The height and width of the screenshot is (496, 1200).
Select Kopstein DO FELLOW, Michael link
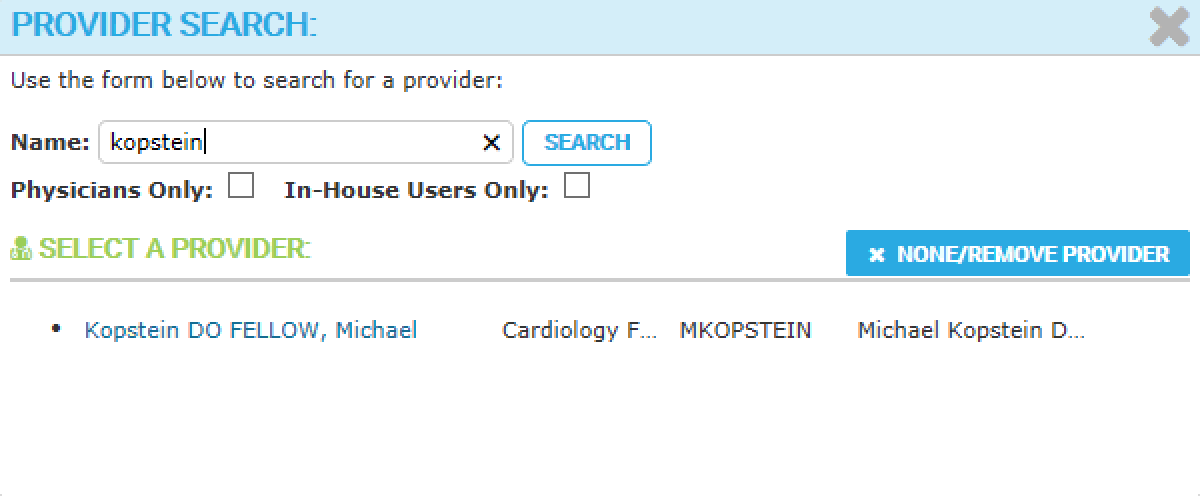tap(251, 330)
